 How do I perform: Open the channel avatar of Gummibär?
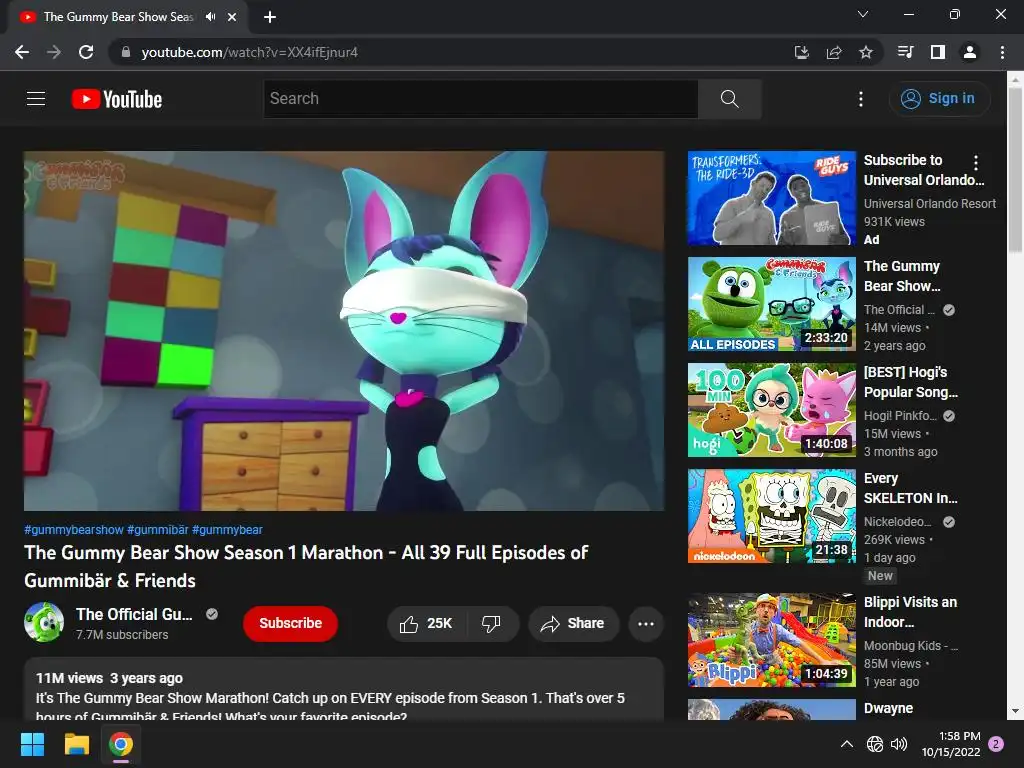click(44, 622)
